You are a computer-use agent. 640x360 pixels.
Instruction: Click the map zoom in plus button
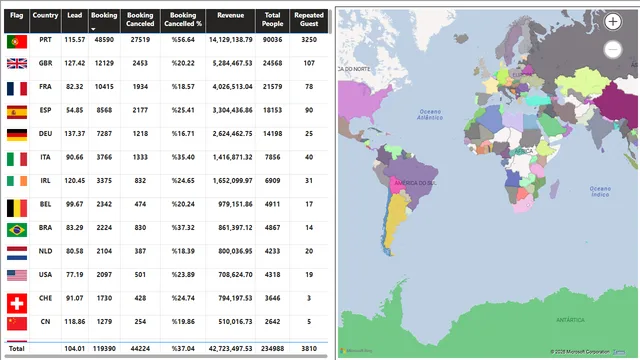click(613, 22)
